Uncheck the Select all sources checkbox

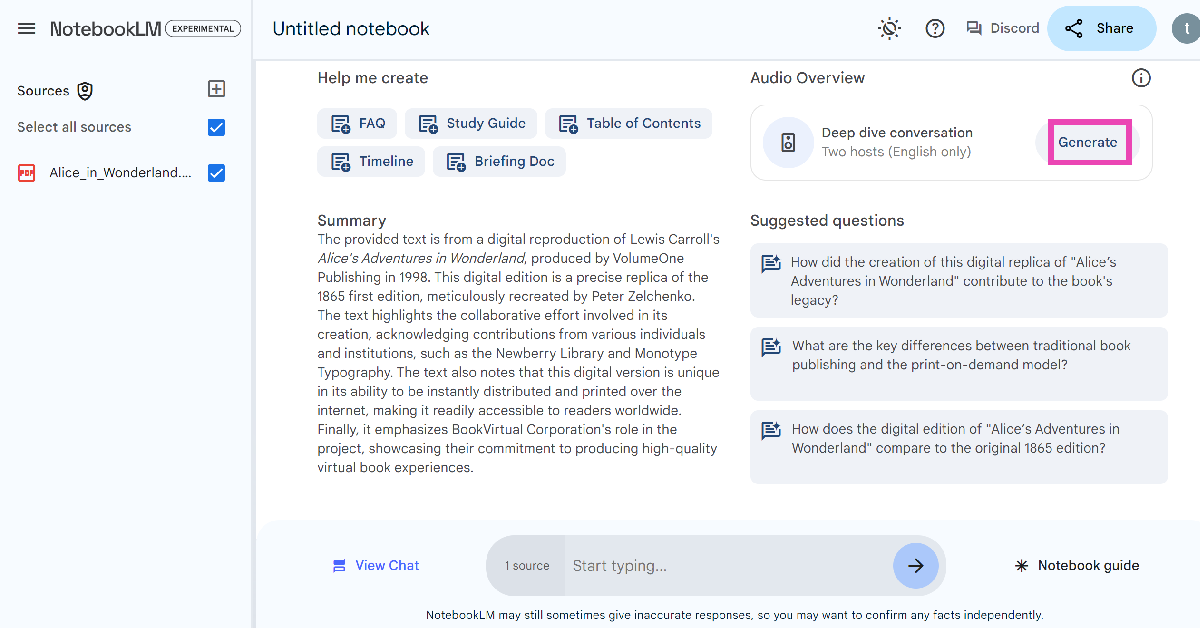click(x=216, y=127)
